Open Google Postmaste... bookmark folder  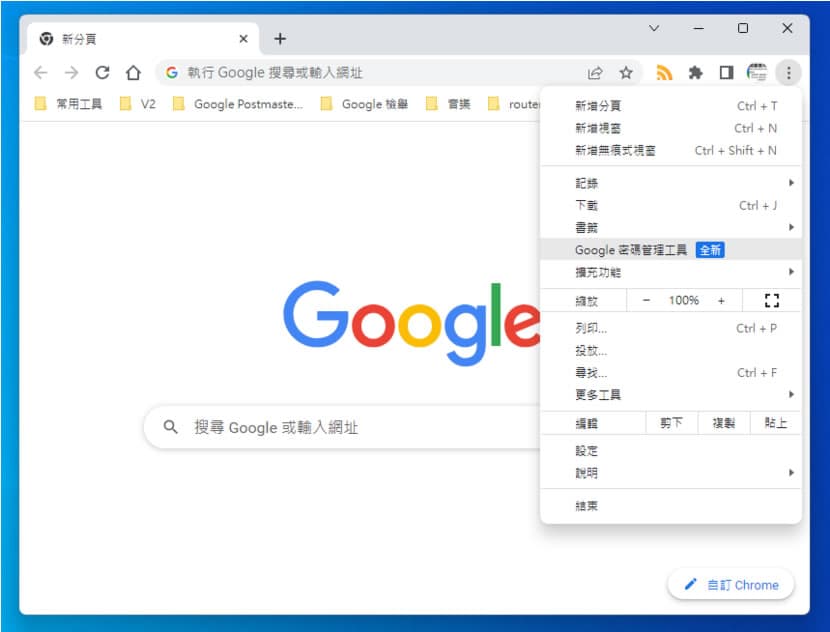[238, 104]
